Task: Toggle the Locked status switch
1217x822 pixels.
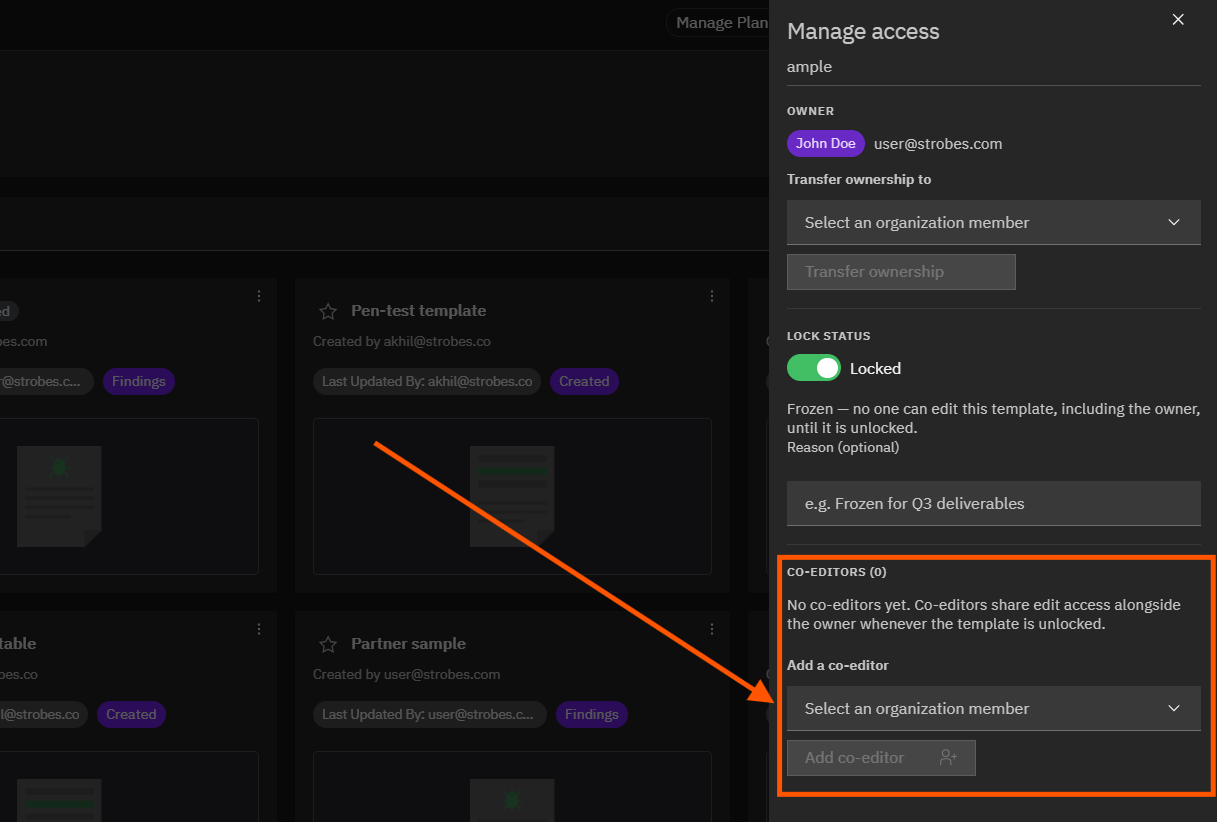Action: point(814,368)
